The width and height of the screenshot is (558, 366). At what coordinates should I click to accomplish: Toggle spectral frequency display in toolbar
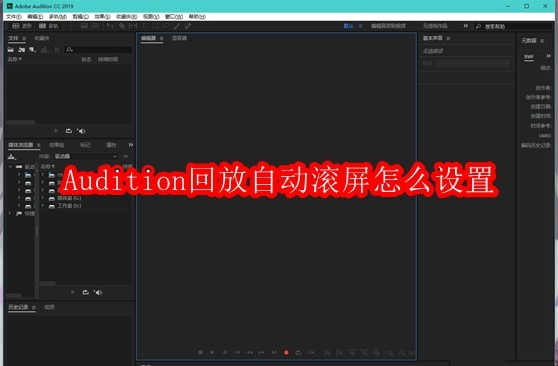pos(84,26)
